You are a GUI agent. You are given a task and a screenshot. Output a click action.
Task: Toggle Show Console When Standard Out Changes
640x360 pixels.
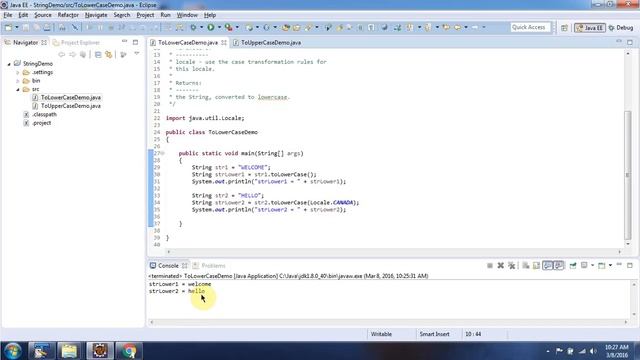point(548,266)
